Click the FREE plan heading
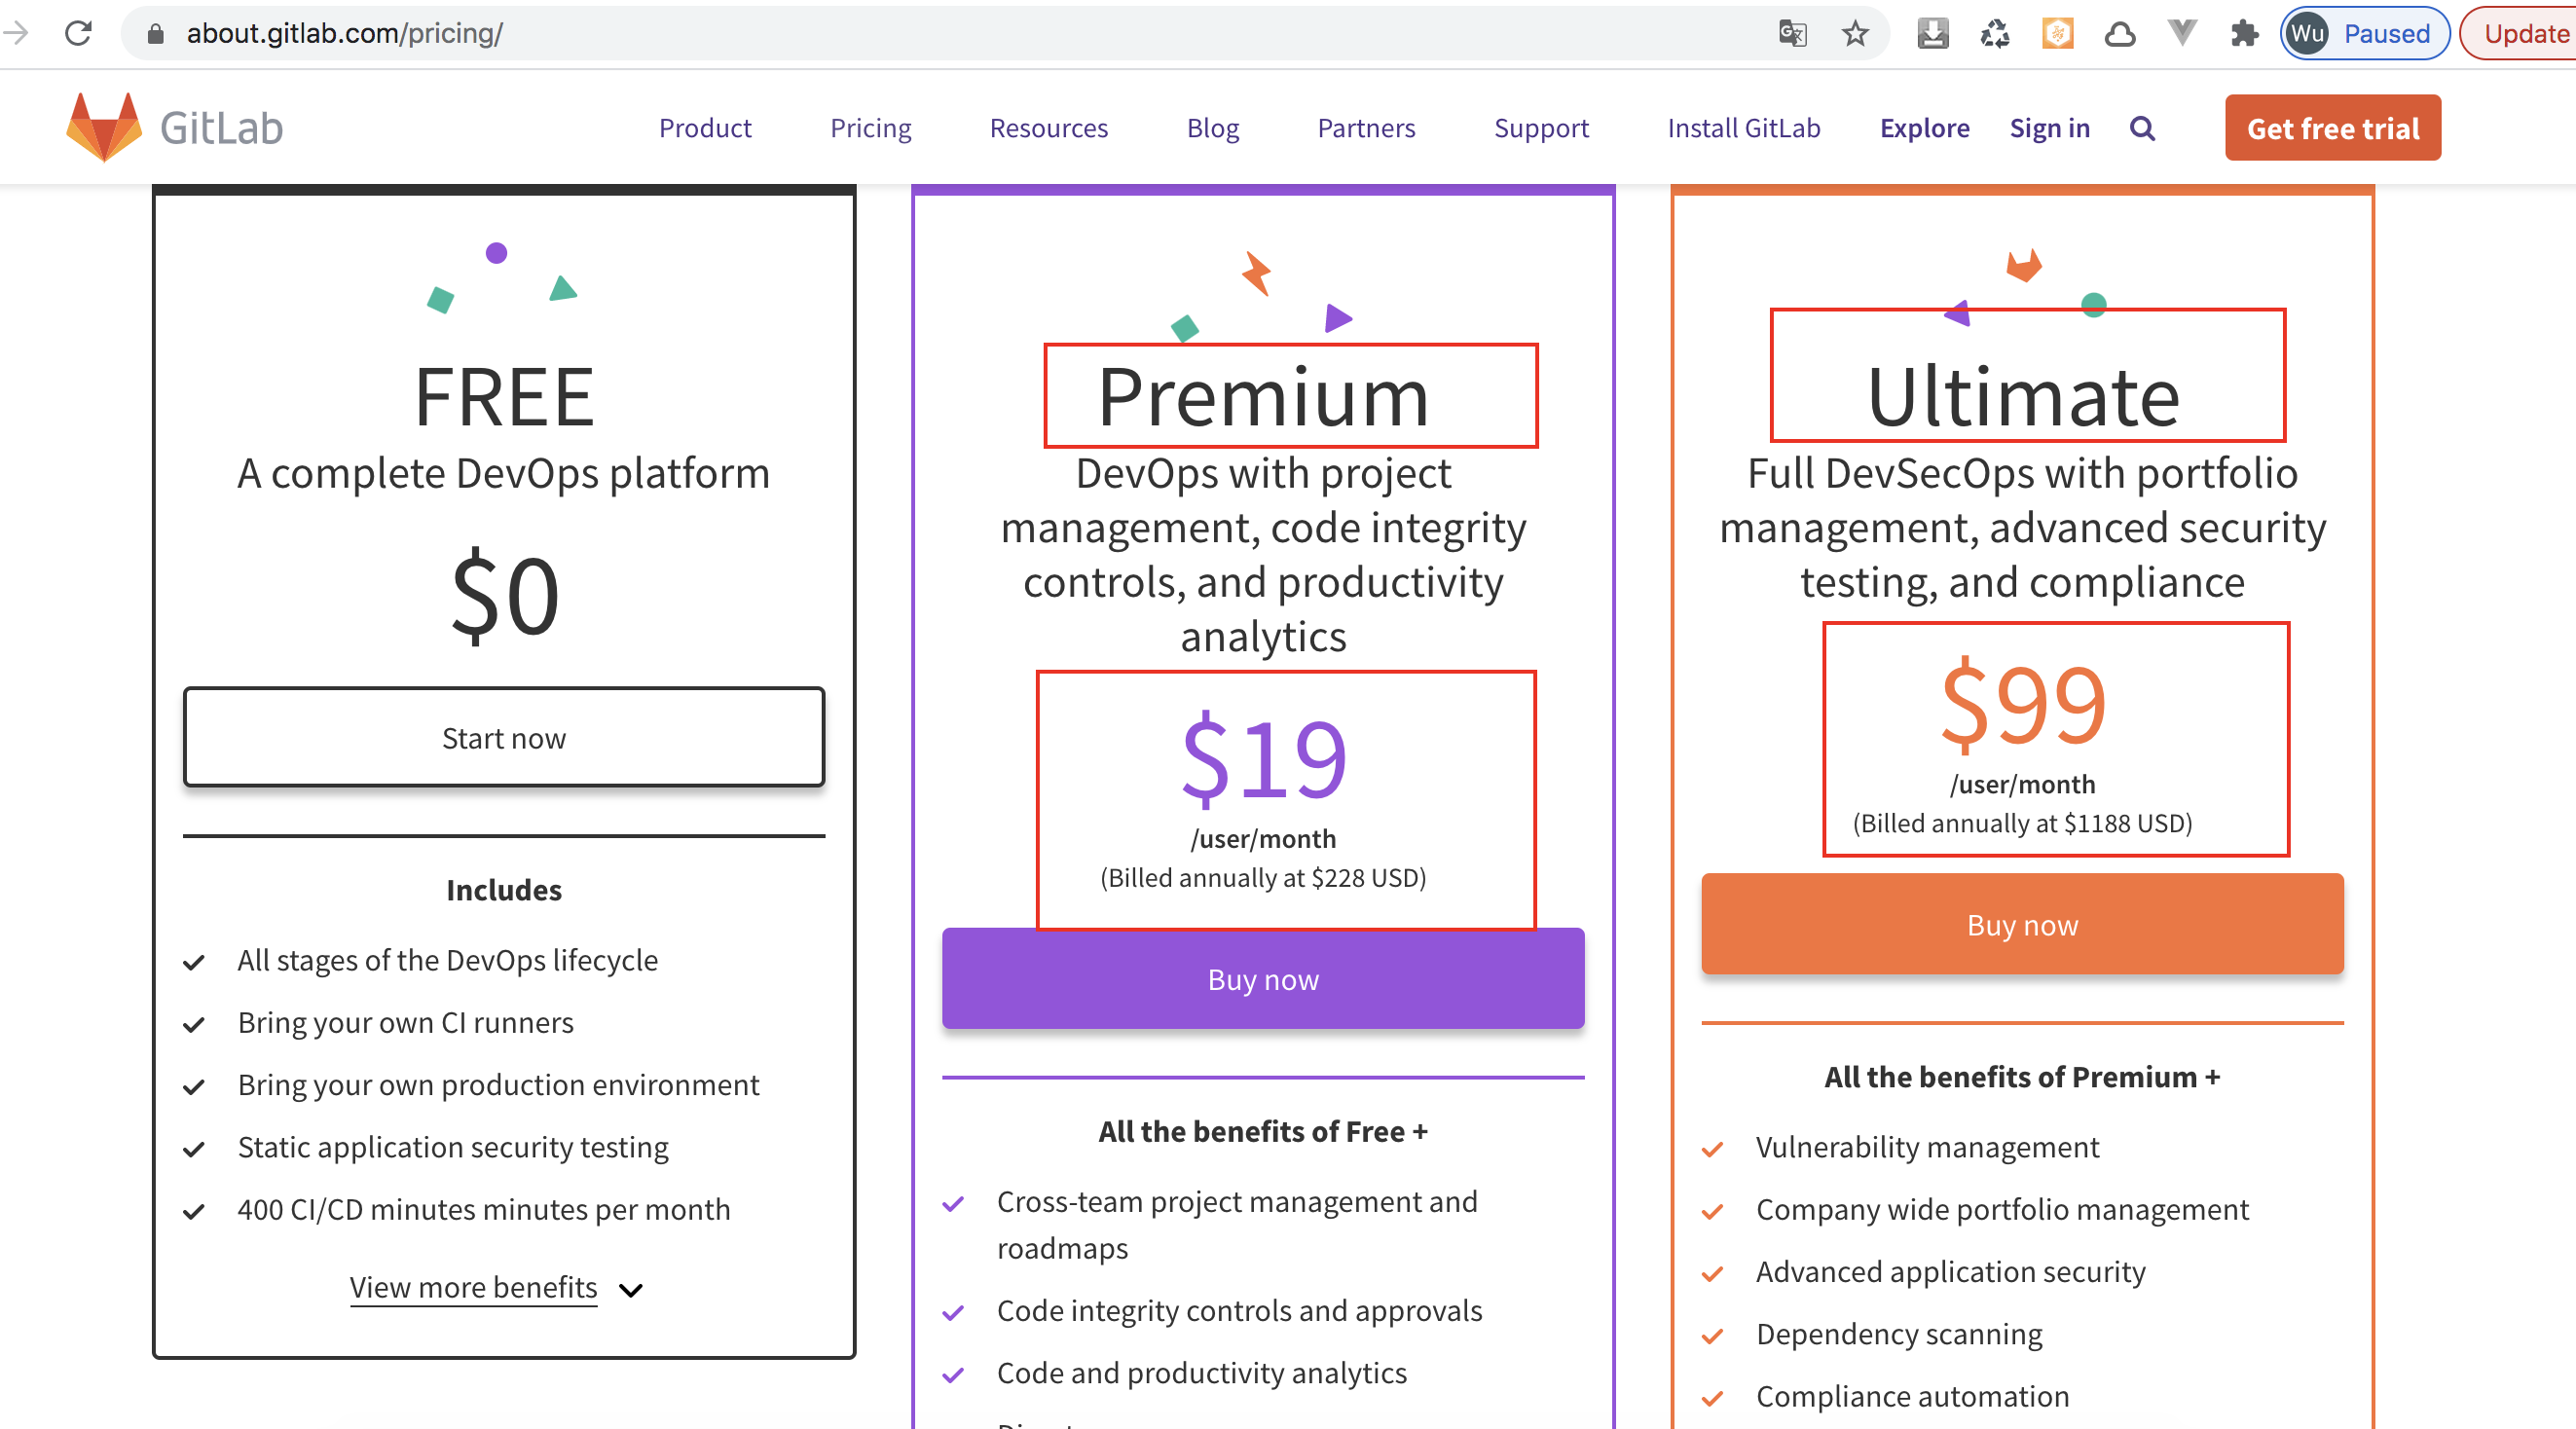Viewport: 2576px width, 1429px height. click(x=505, y=397)
